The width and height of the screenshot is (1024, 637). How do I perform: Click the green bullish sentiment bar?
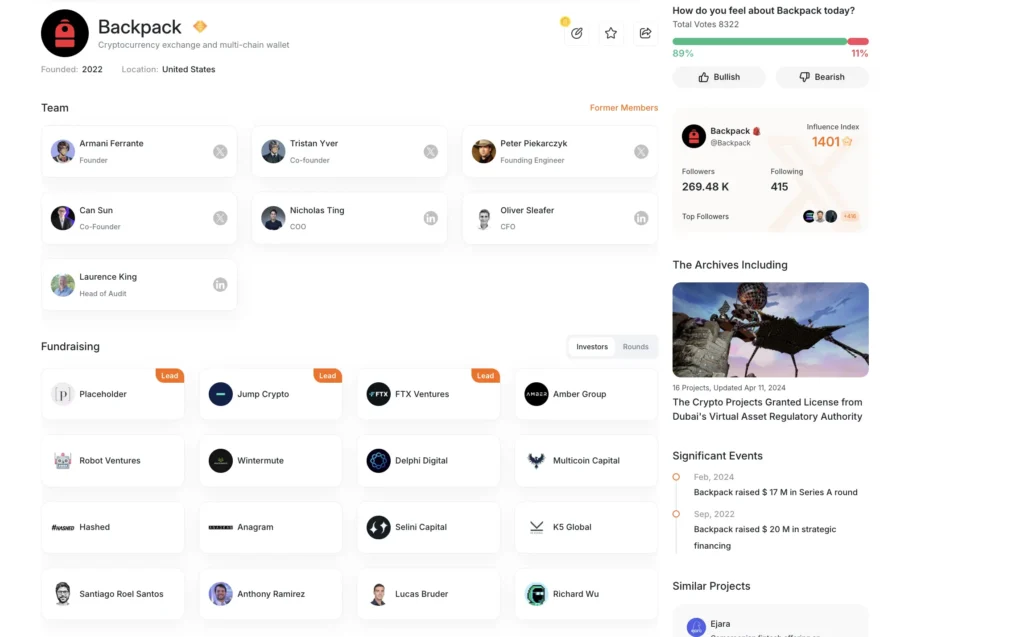click(760, 41)
